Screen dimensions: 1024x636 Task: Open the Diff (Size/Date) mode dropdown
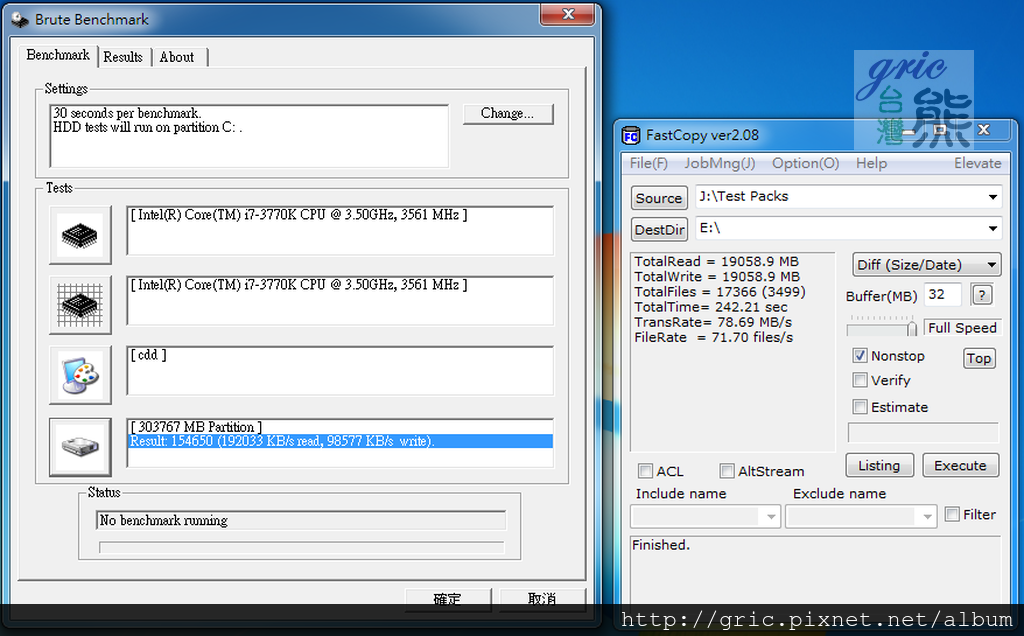(x=926, y=264)
